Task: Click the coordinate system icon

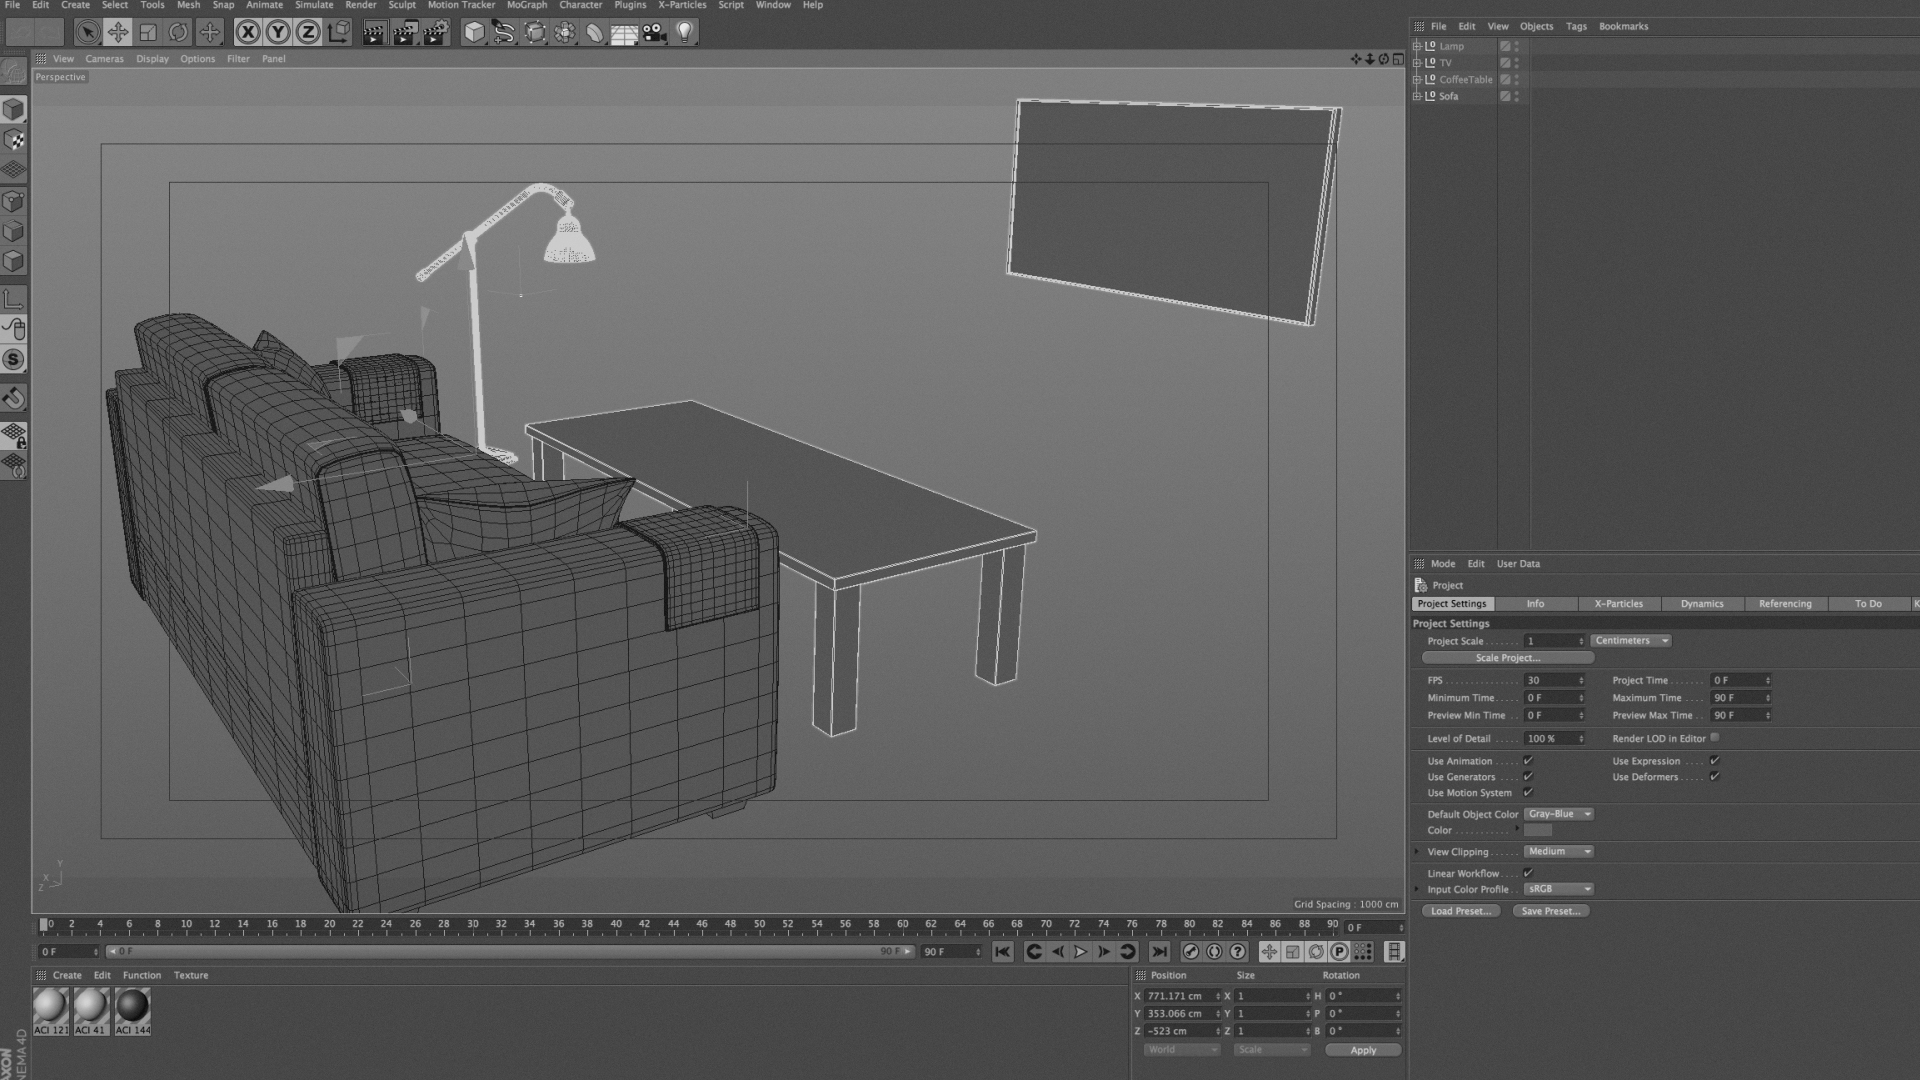Action: [338, 32]
